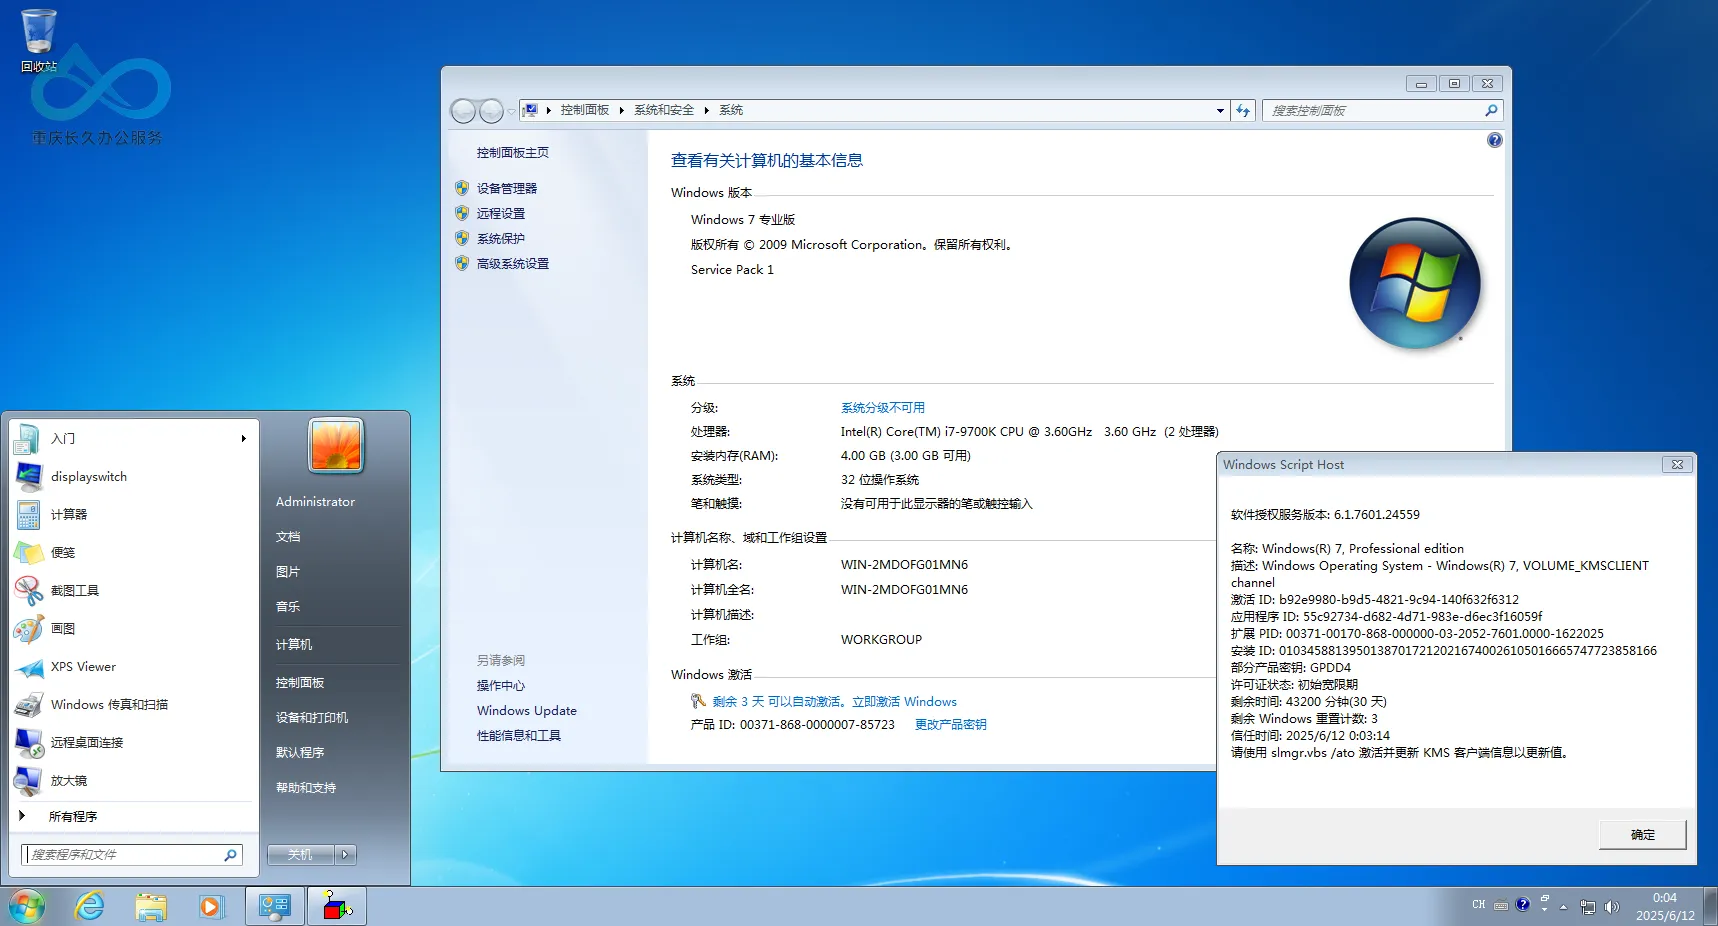Click the on-screen keyboard tray icon
The image size is (1718, 926).
coord(1501,906)
